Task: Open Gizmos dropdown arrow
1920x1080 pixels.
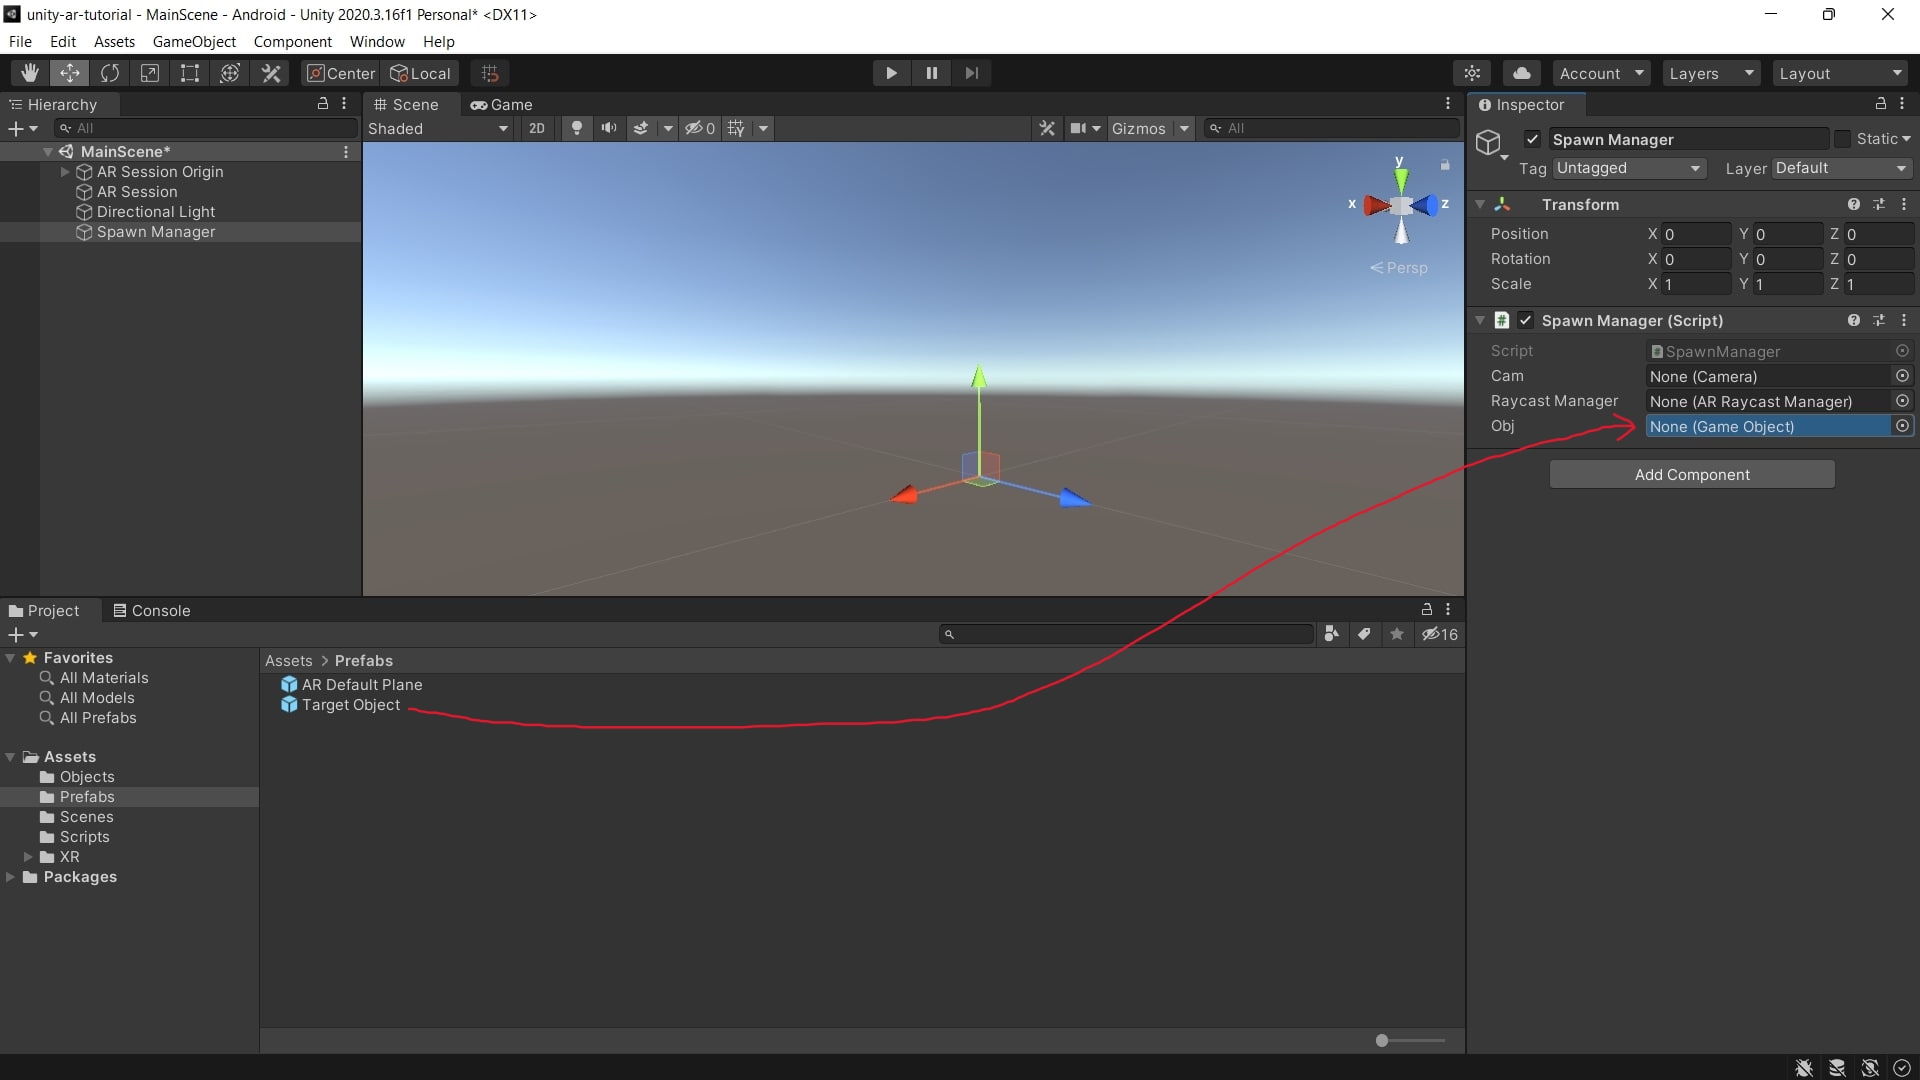Action: pos(1184,128)
